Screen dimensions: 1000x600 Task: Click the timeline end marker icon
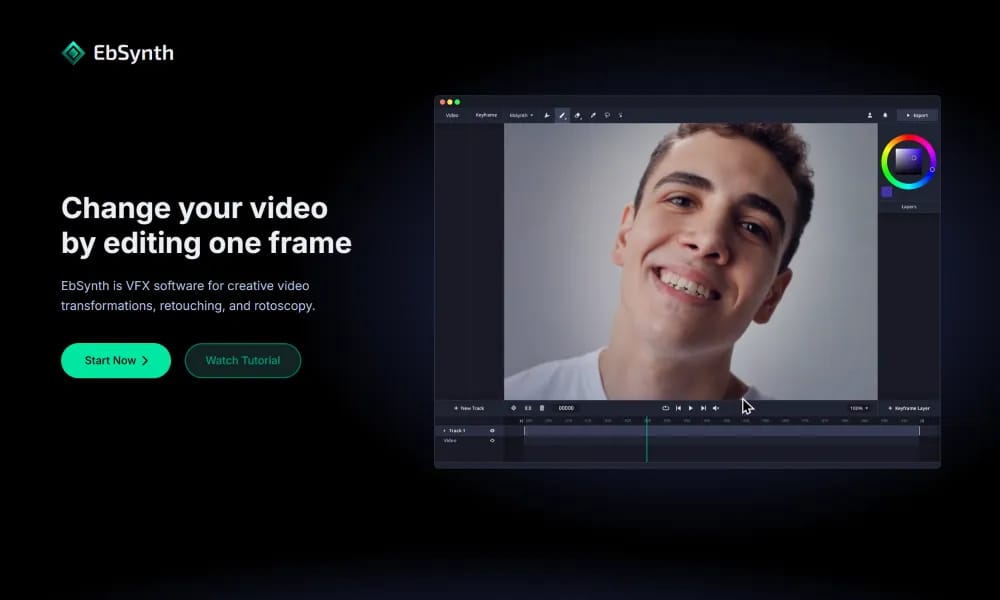coord(922,421)
